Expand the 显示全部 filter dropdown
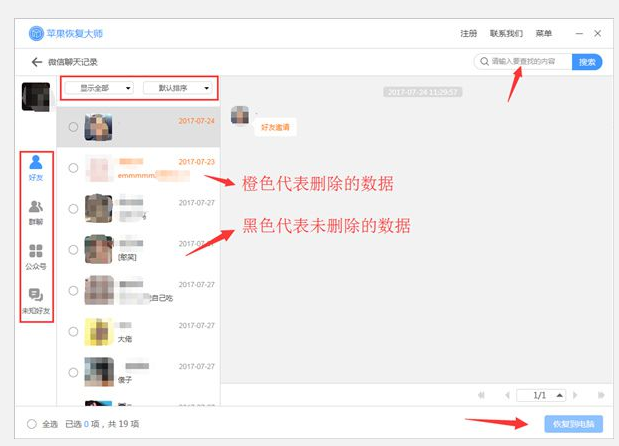619x446 pixels. [99, 88]
